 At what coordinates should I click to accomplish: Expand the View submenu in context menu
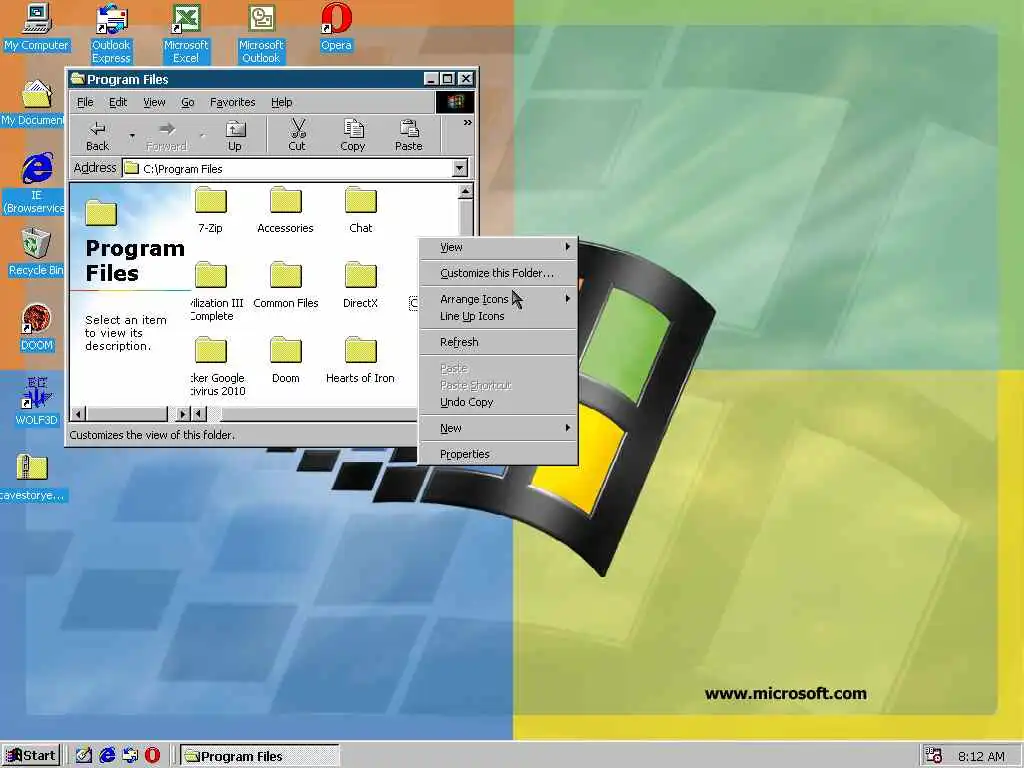coord(498,247)
